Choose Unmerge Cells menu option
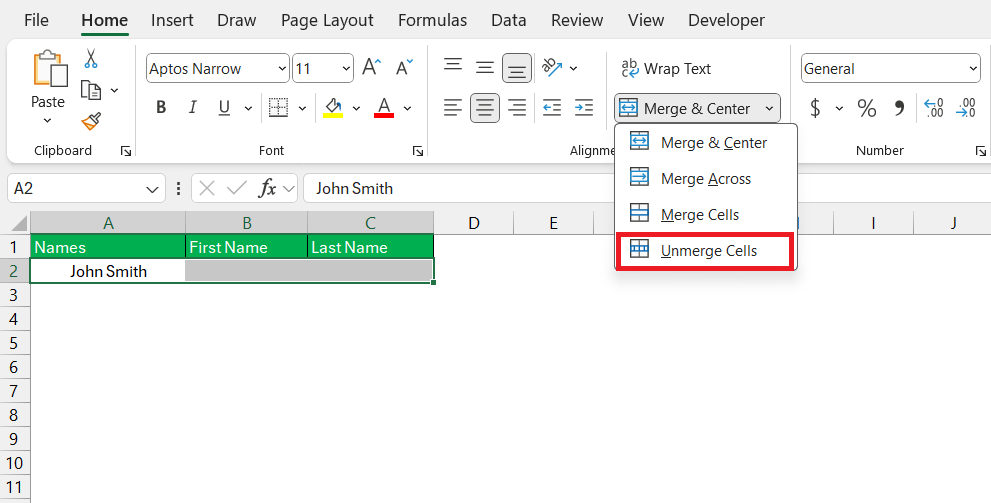The image size is (991, 503). pyautogui.click(x=705, y=251)
